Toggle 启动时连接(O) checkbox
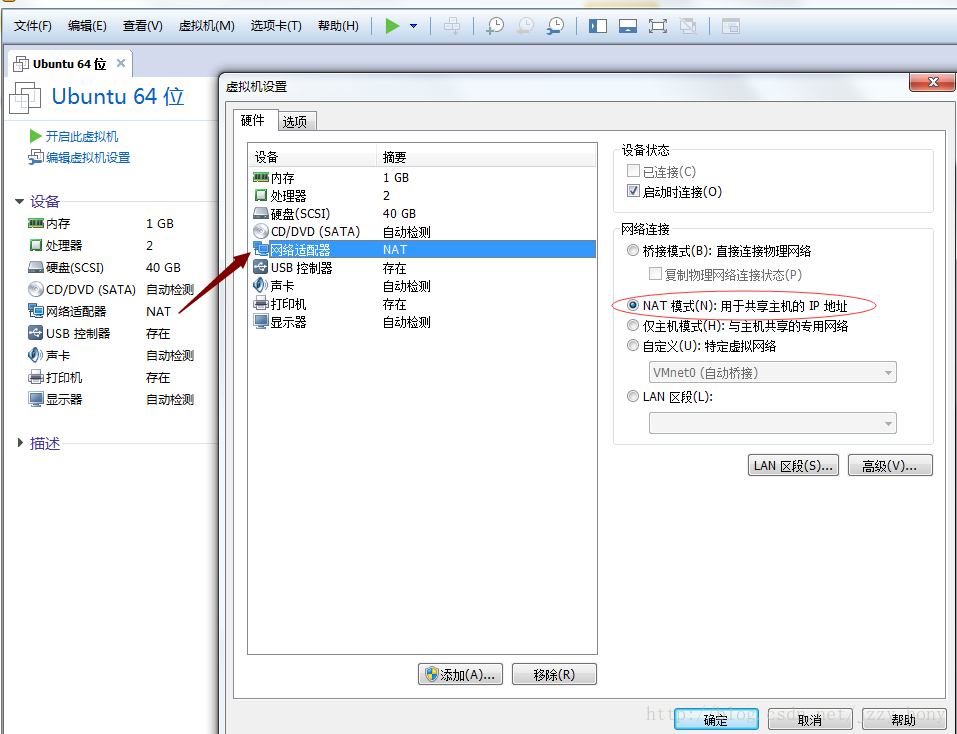The image size is (957, 734). pos(634,191)
